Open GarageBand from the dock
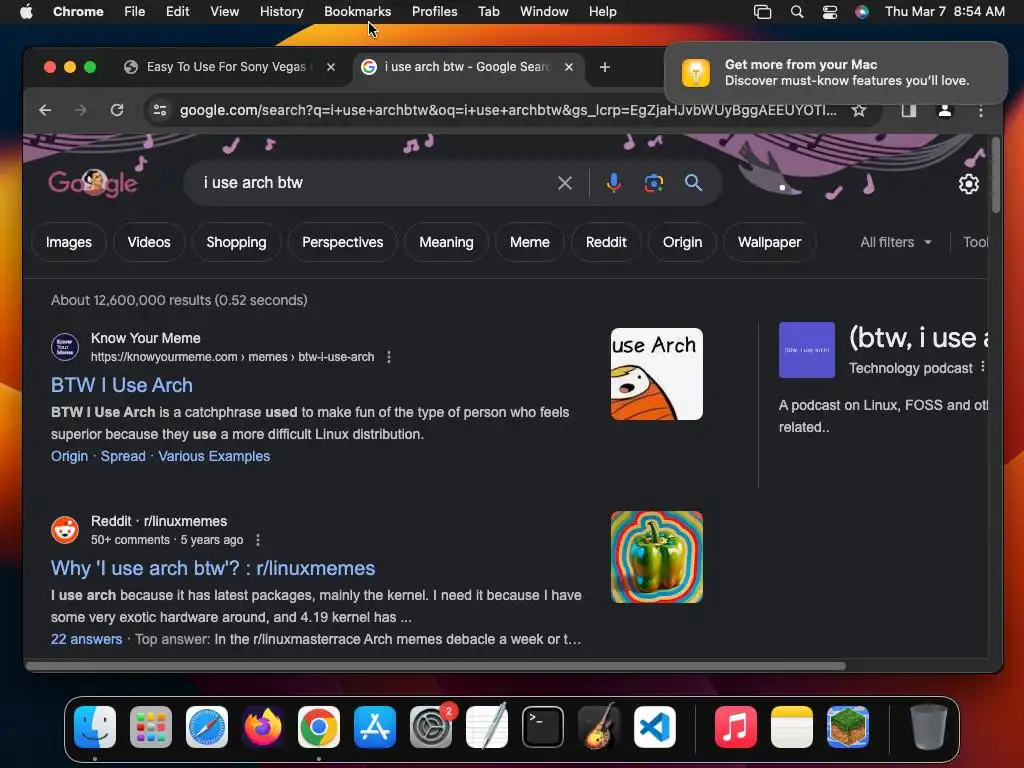The width and height of the screenshot is (1024, 768). tap(599, 726)
